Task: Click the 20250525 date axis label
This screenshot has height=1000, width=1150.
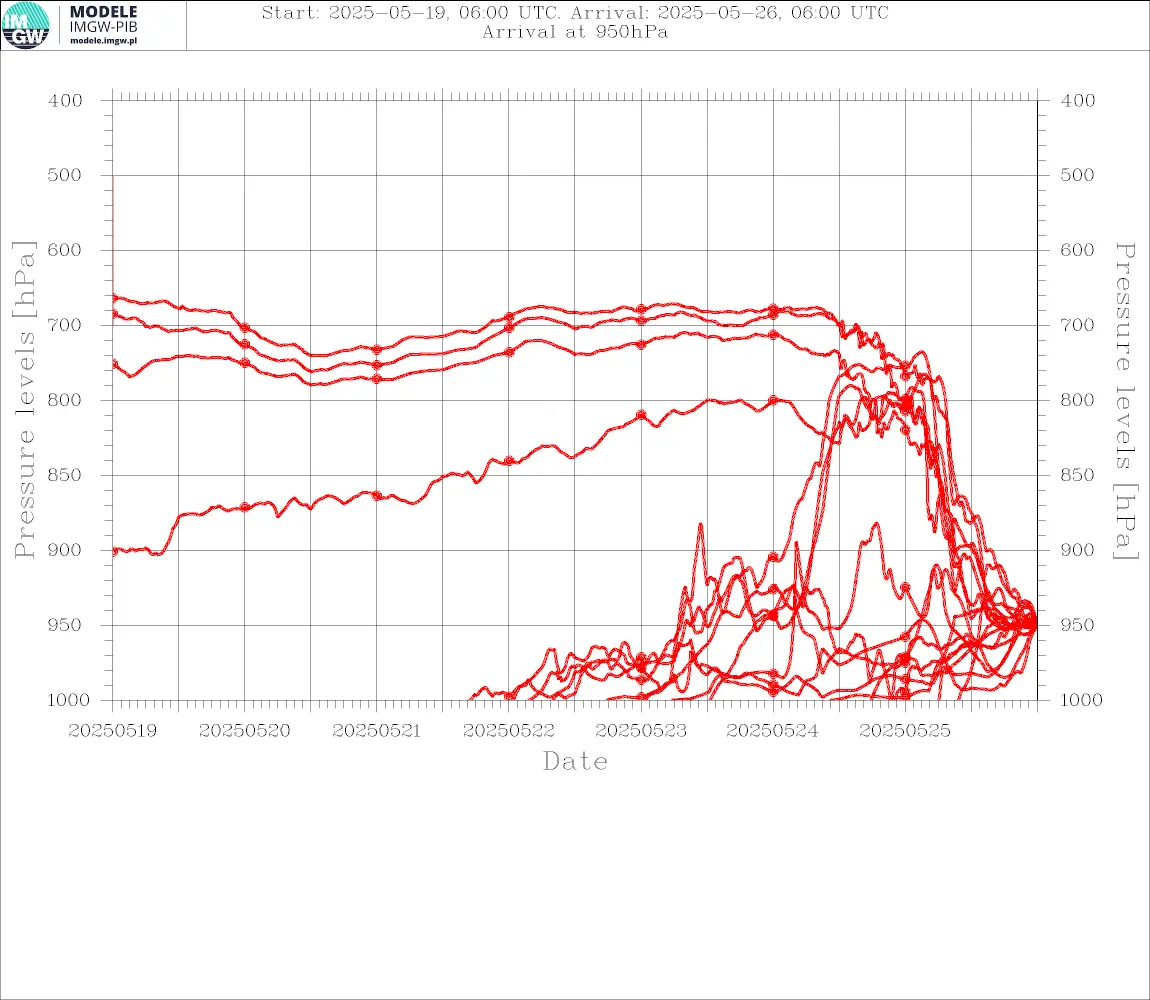Action: 905,731
